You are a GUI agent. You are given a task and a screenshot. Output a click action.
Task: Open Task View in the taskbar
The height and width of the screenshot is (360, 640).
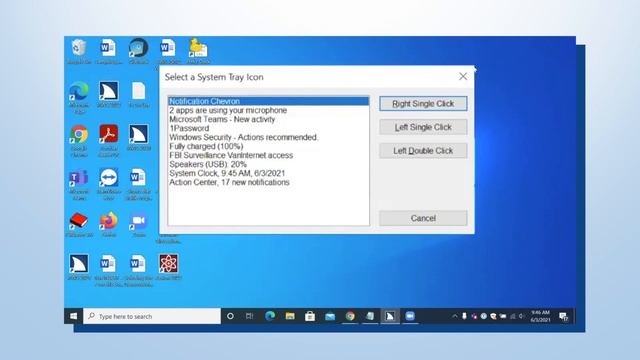click(249, 316)
